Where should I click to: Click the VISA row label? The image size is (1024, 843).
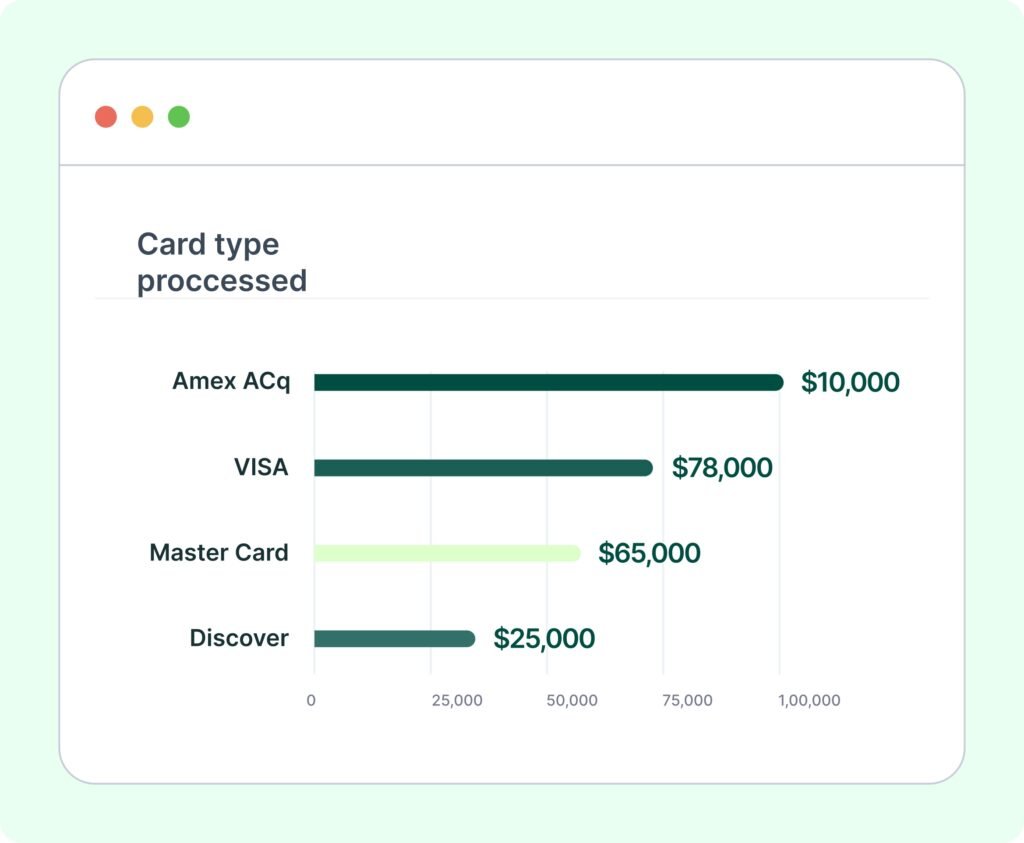[x=261, y=467]
